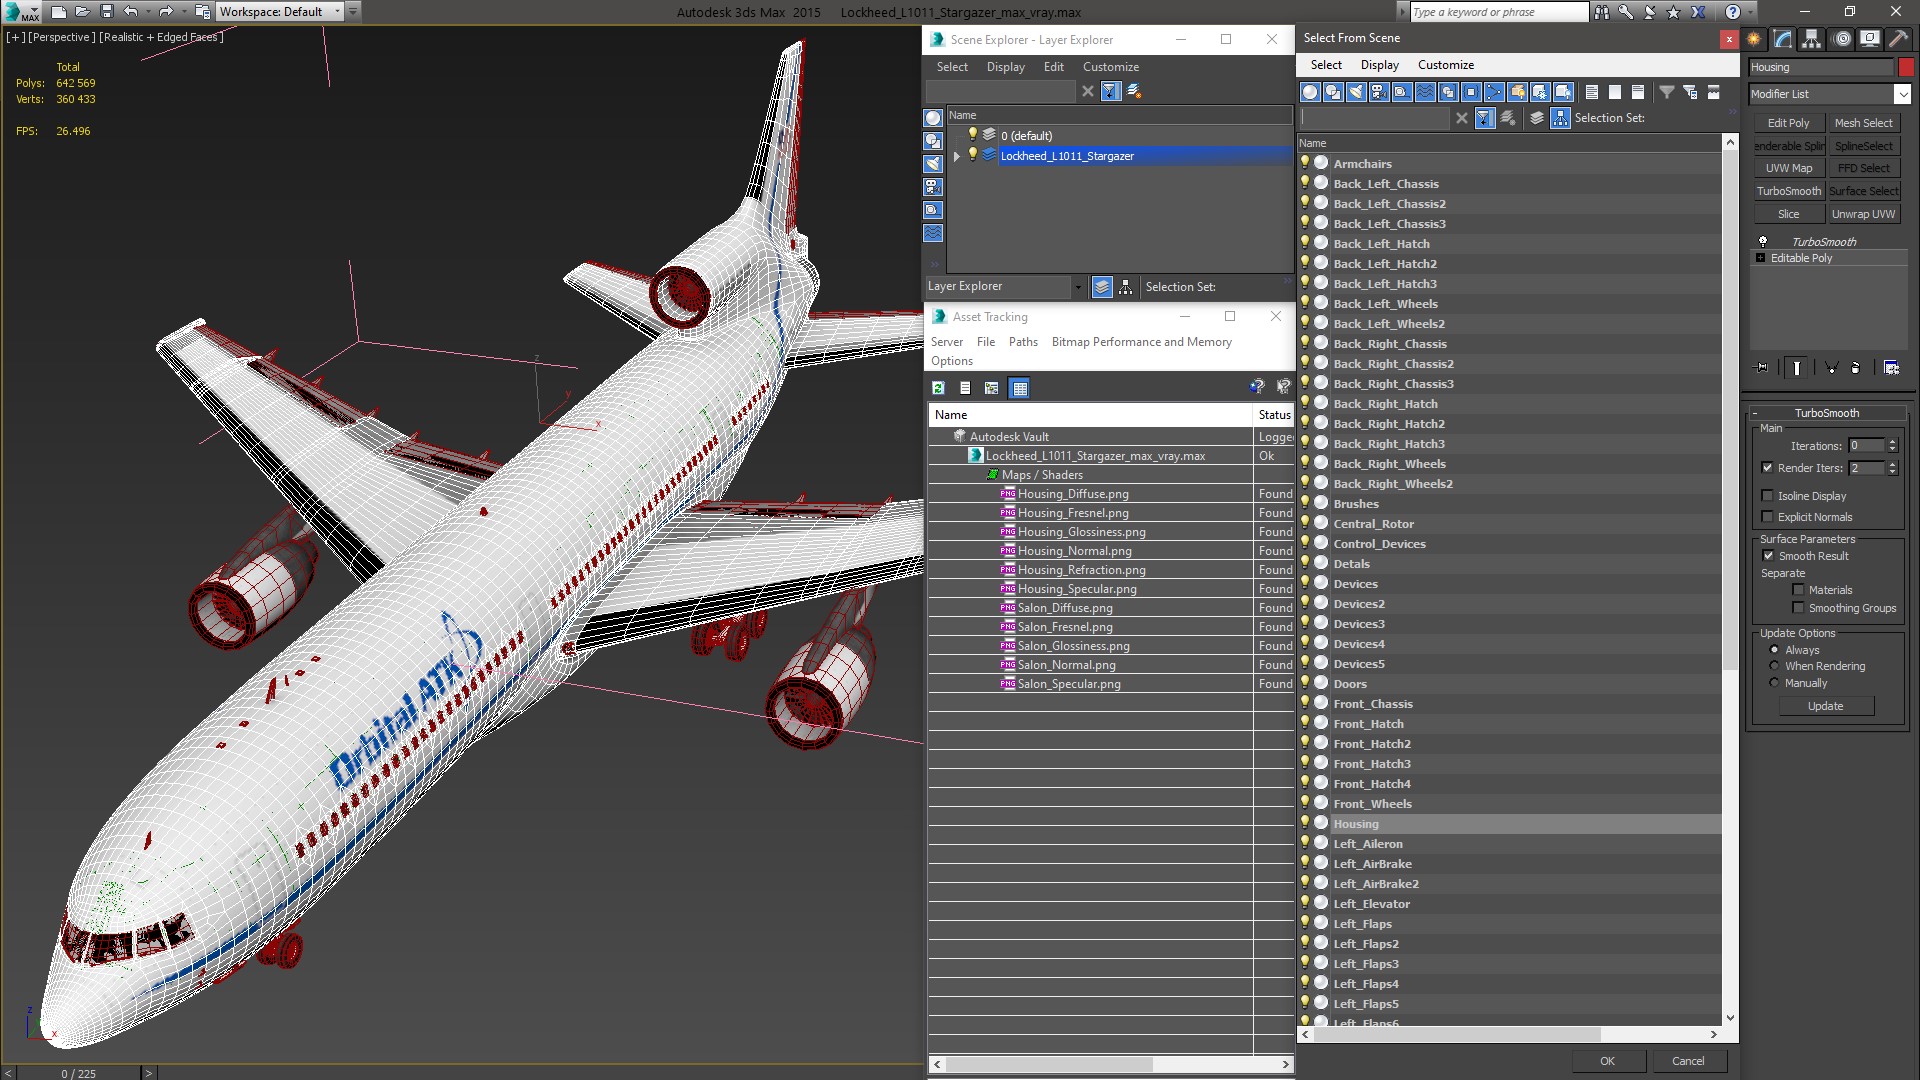Click the New Scene icon in top toolbar
1920x1080 pixels.
(x=59, y=12)
